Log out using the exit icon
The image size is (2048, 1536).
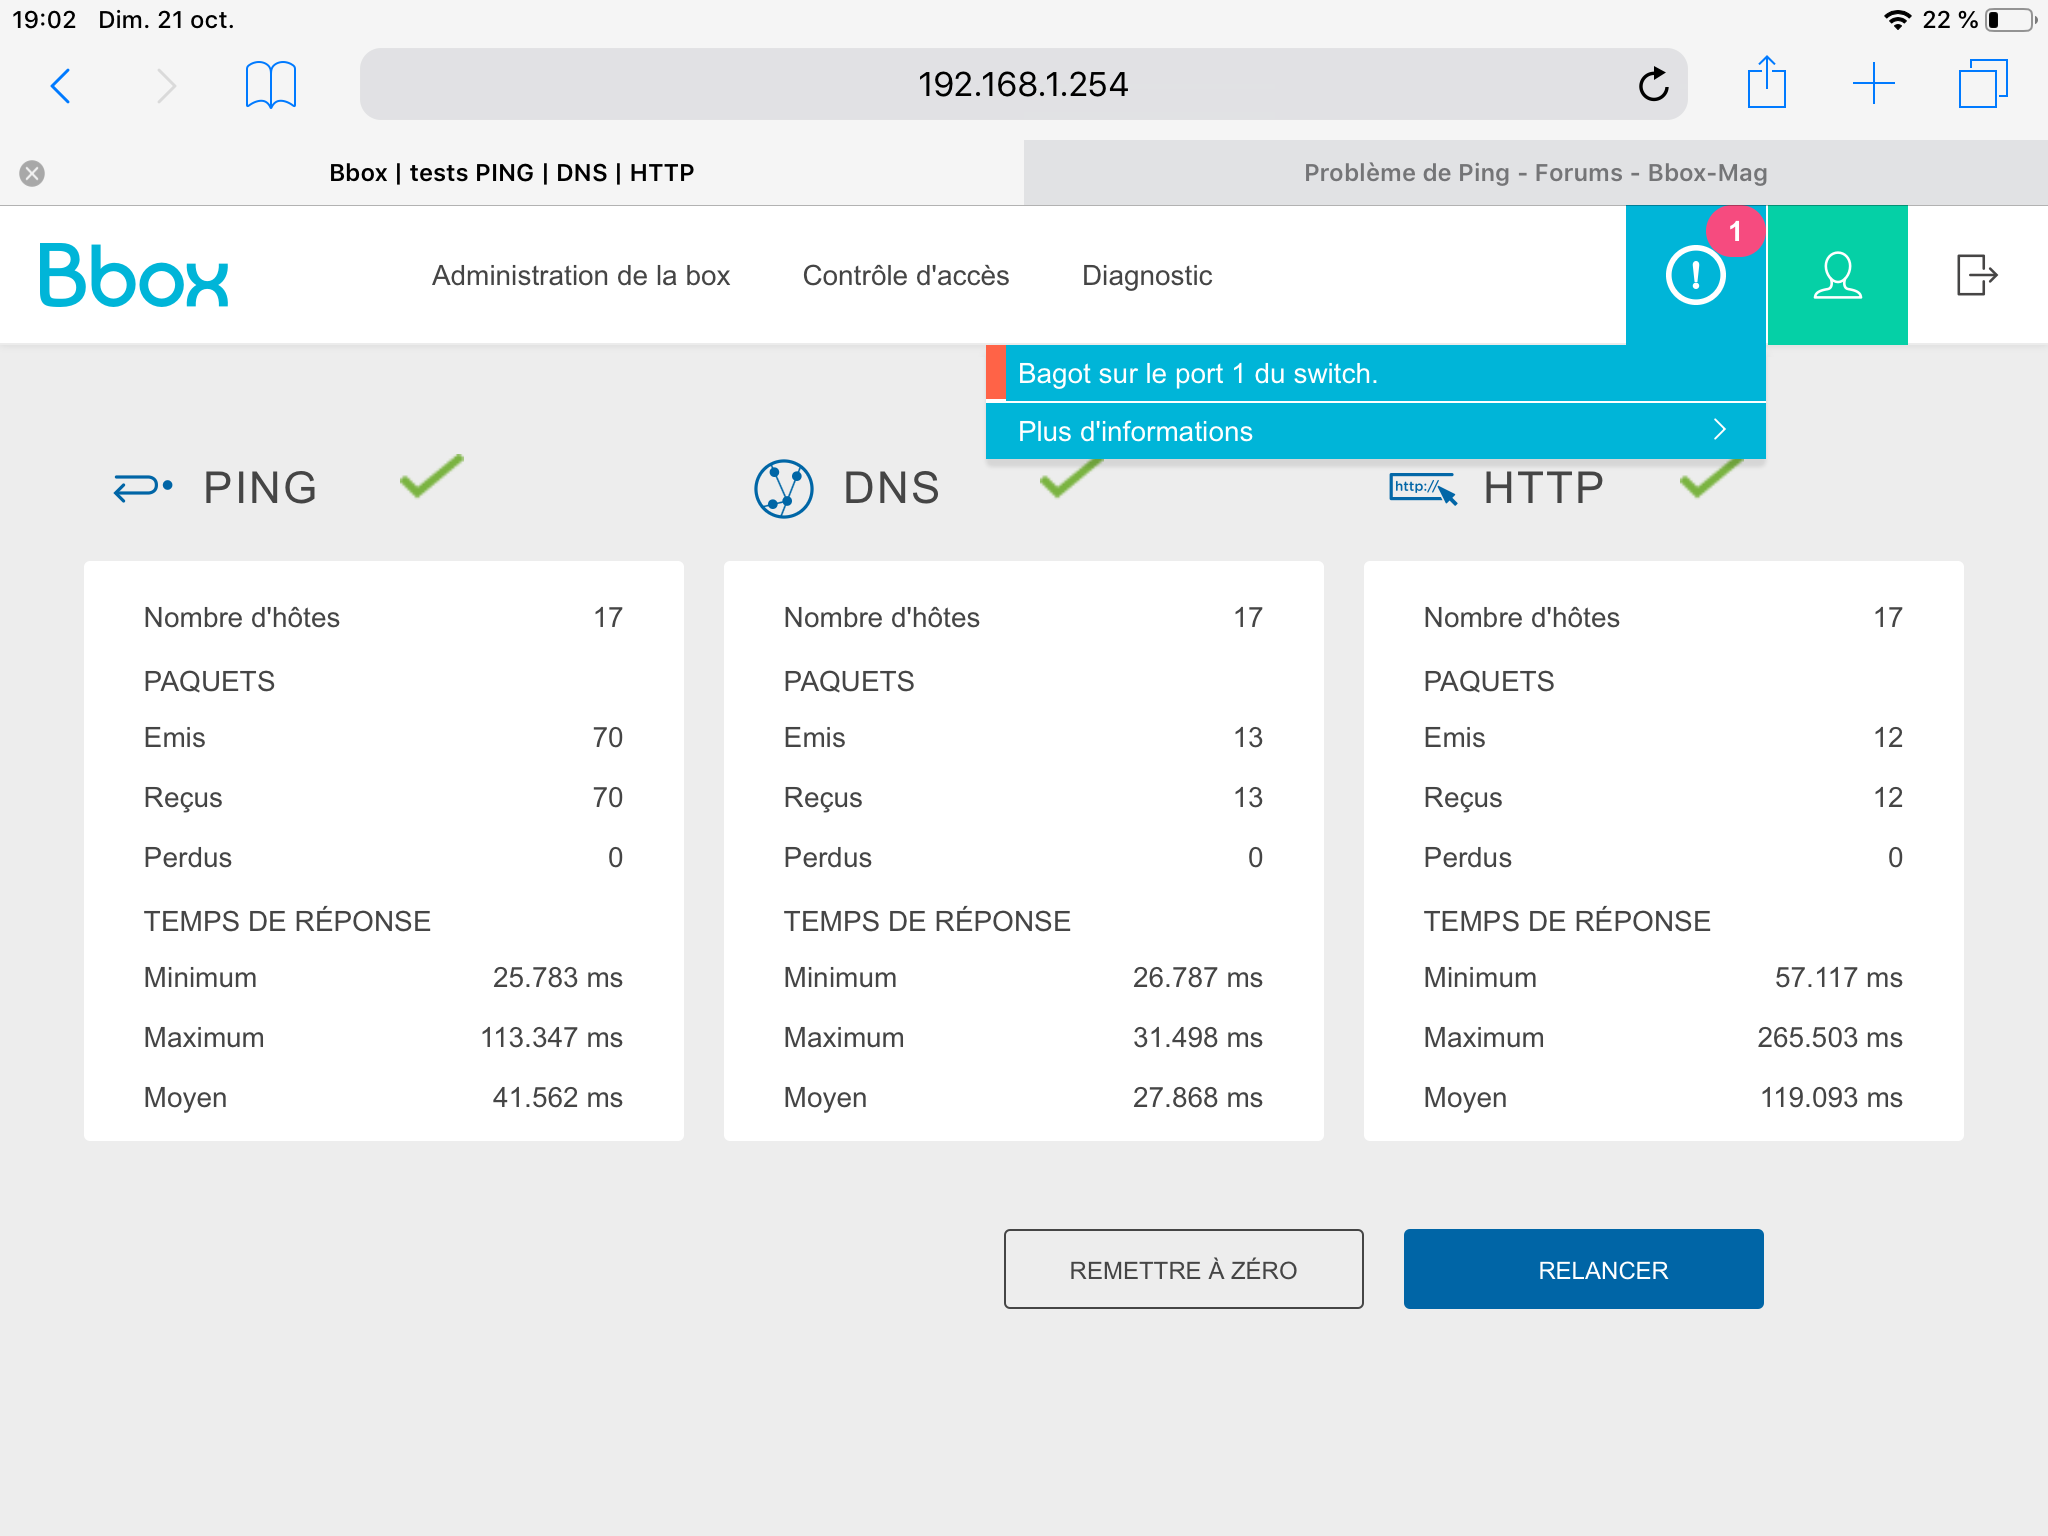[x=1977, y=275]
